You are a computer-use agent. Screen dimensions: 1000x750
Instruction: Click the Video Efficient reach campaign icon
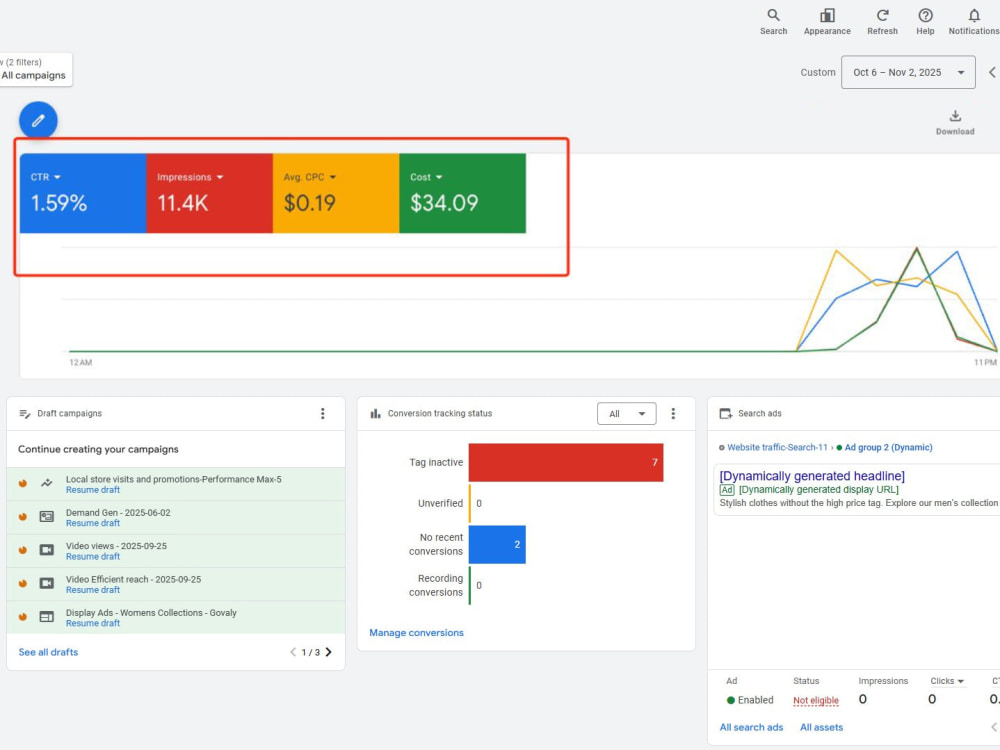click(47, 583)
